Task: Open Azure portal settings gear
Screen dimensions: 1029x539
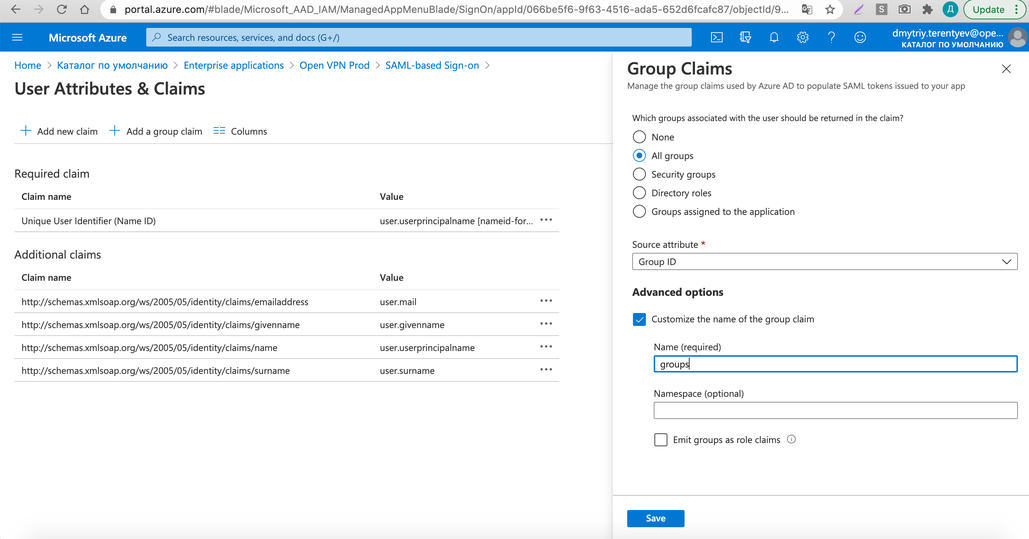Action: pos(803,37)
